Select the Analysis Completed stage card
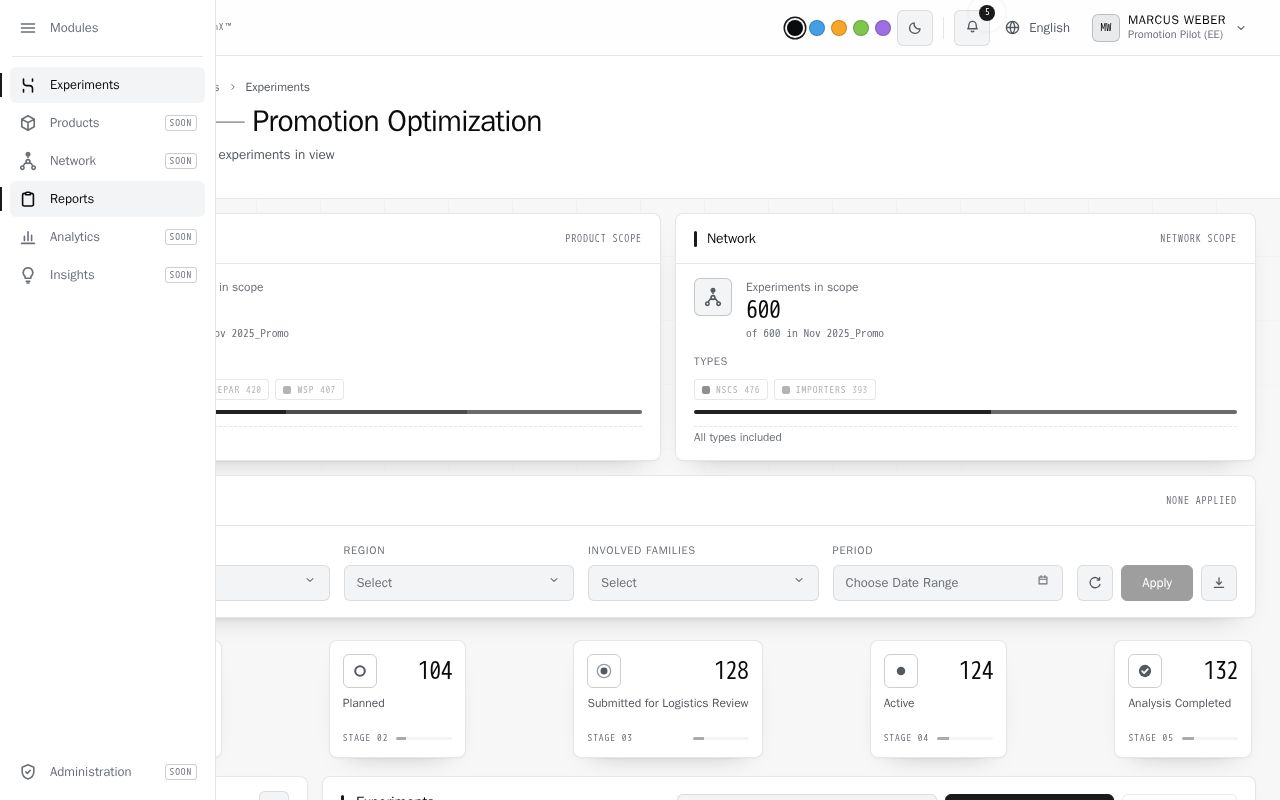The width and height of the screenshot is (1280, 800). click(x=1183, y=699)
